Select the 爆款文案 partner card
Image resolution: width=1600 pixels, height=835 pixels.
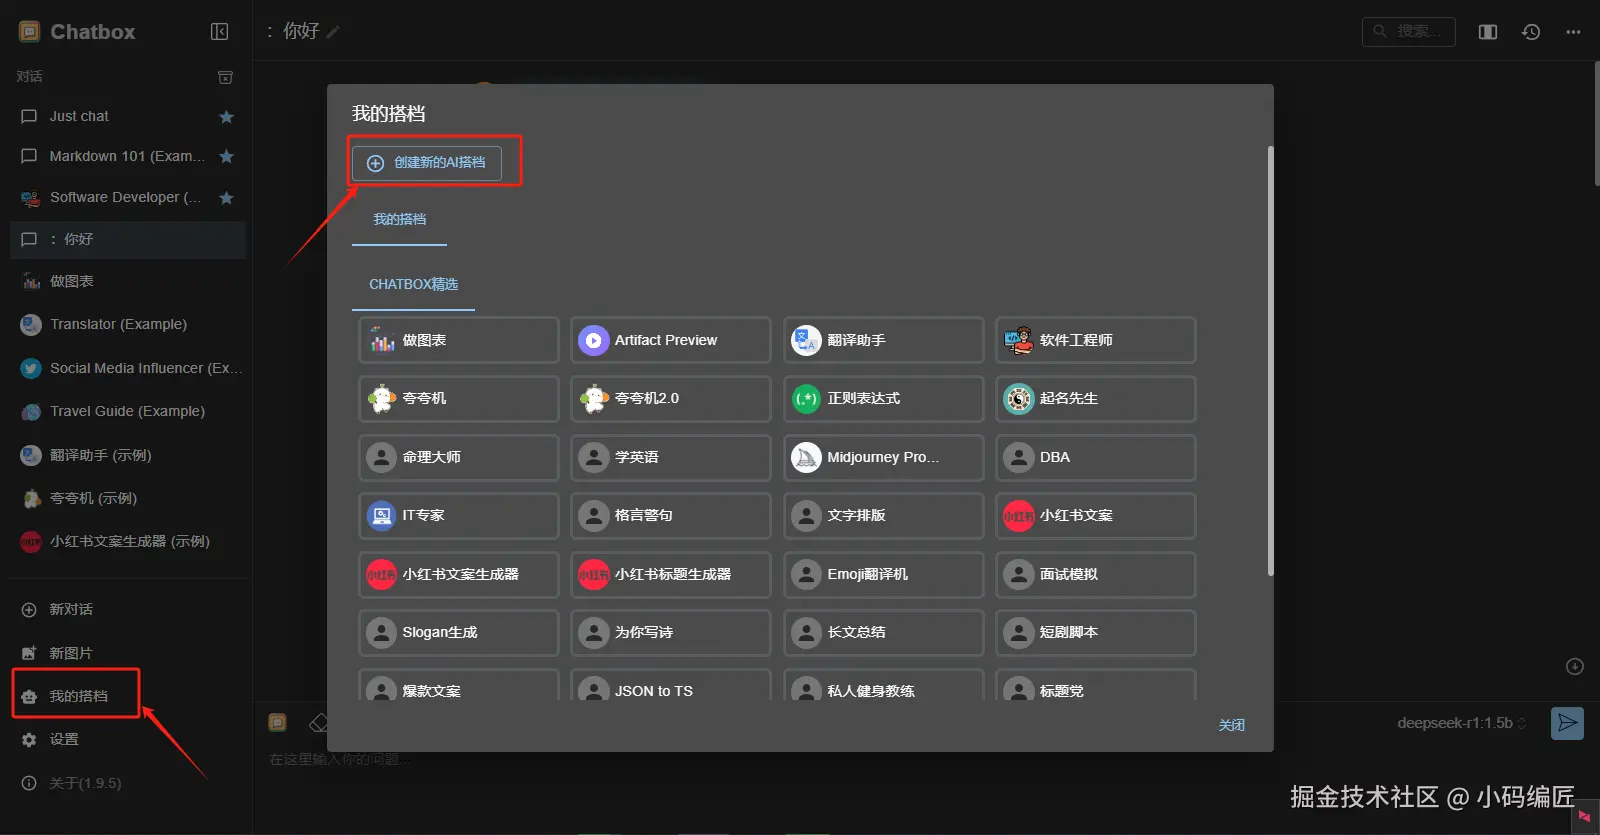coord(458,685)
